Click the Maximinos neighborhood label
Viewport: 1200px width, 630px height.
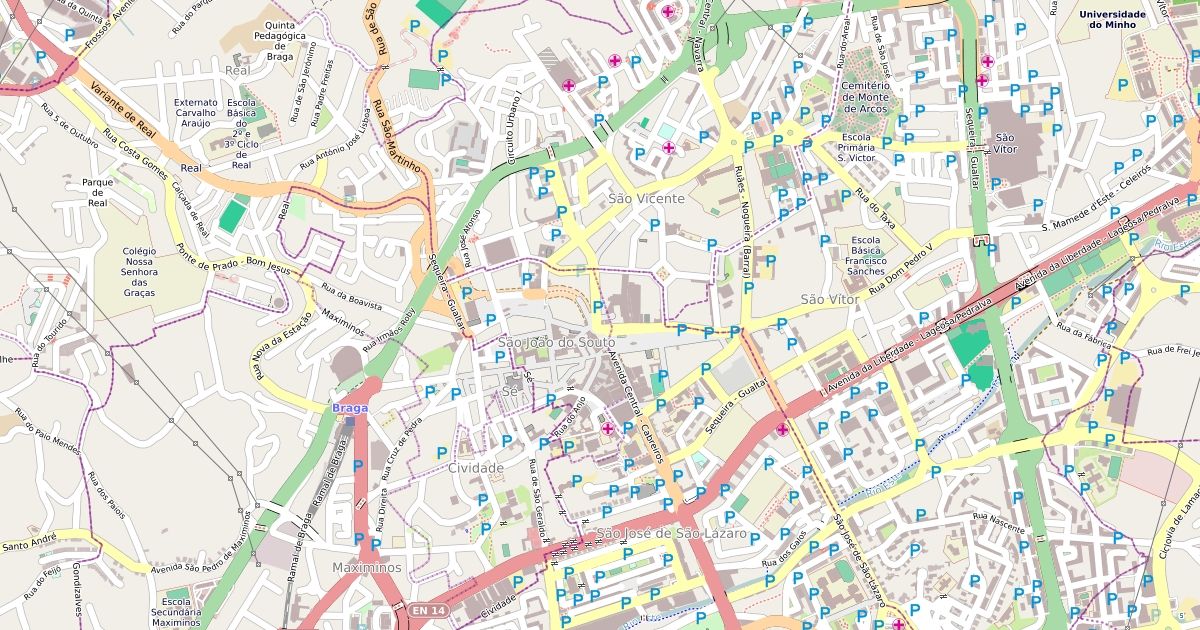(x=366, y=568)
